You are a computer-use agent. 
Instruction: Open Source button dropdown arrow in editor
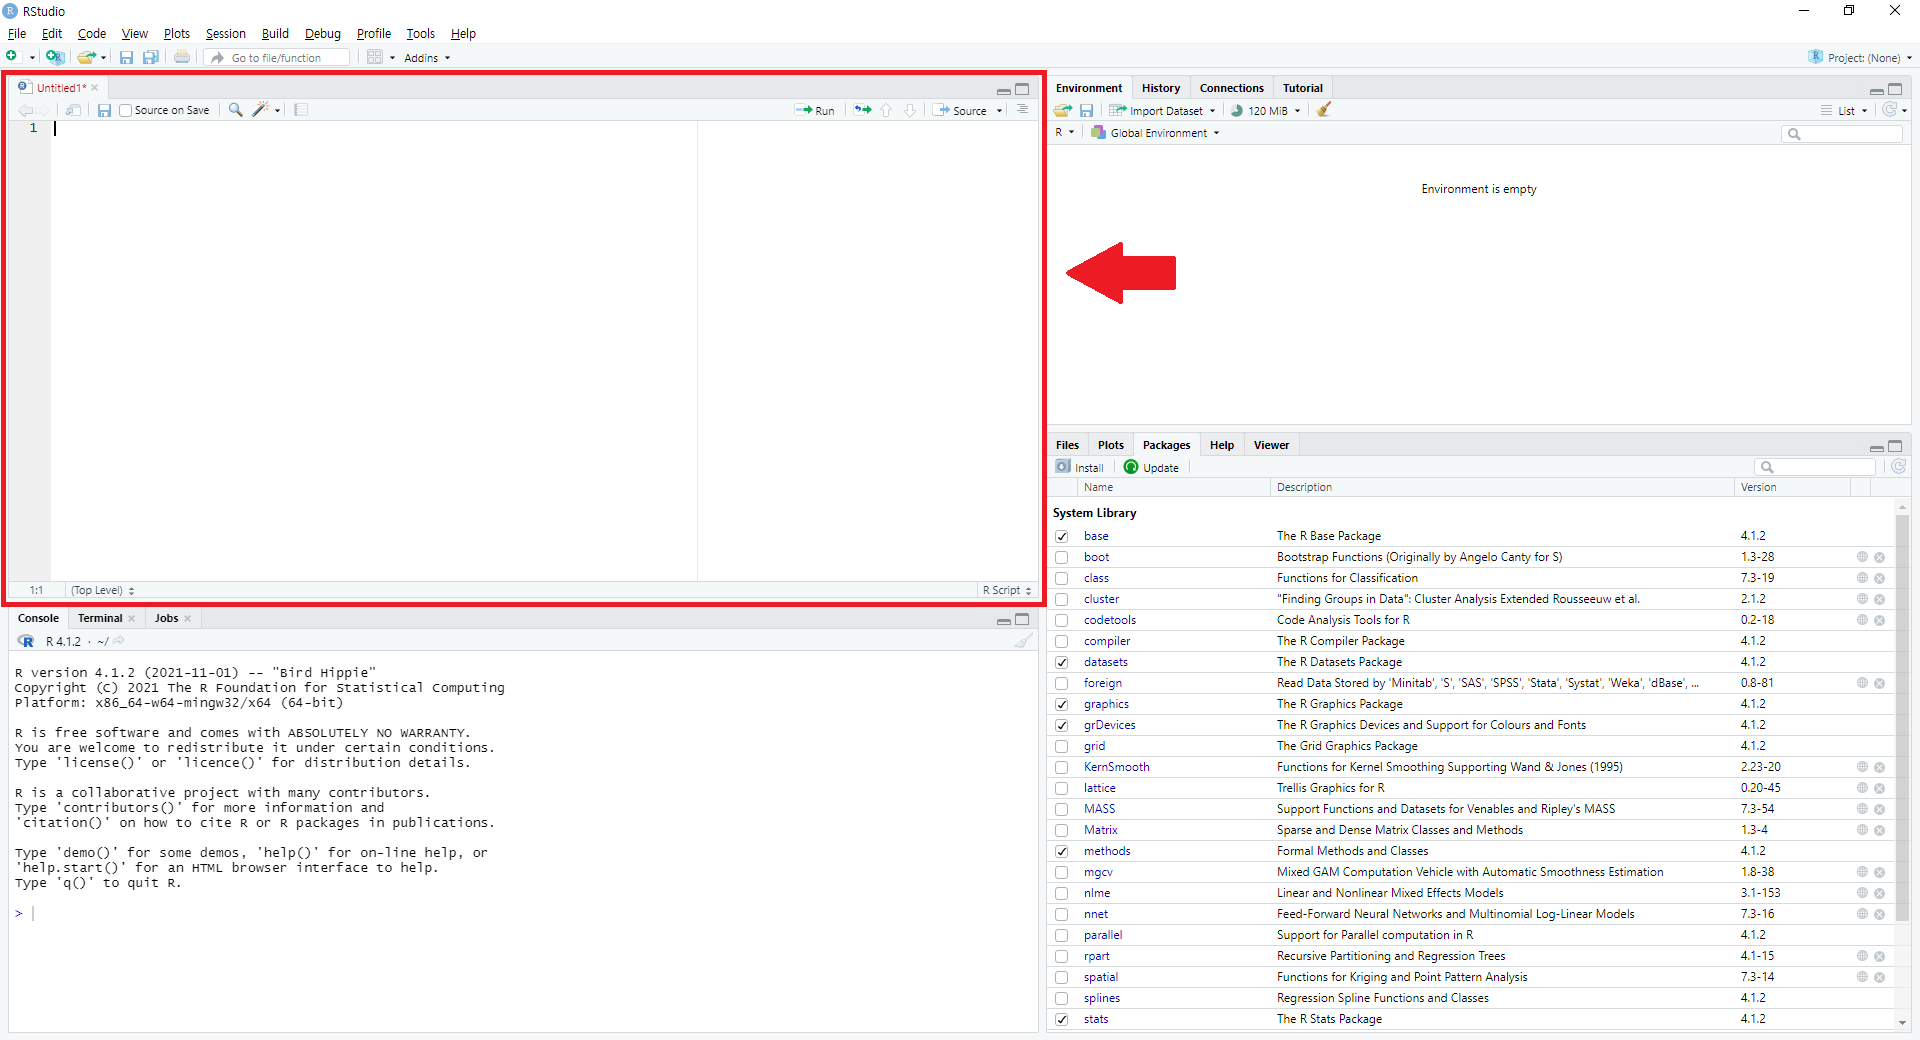click(x=999, y=111)
